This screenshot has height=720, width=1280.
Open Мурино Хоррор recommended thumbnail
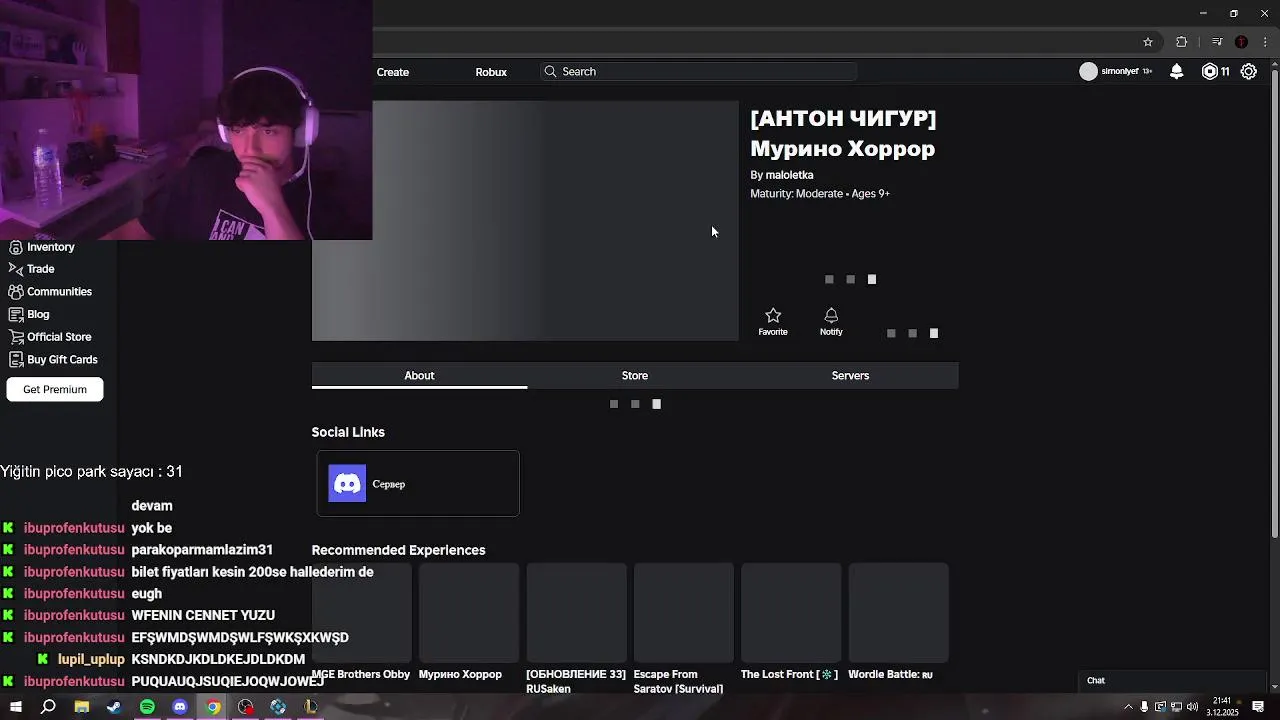[469, 613]
